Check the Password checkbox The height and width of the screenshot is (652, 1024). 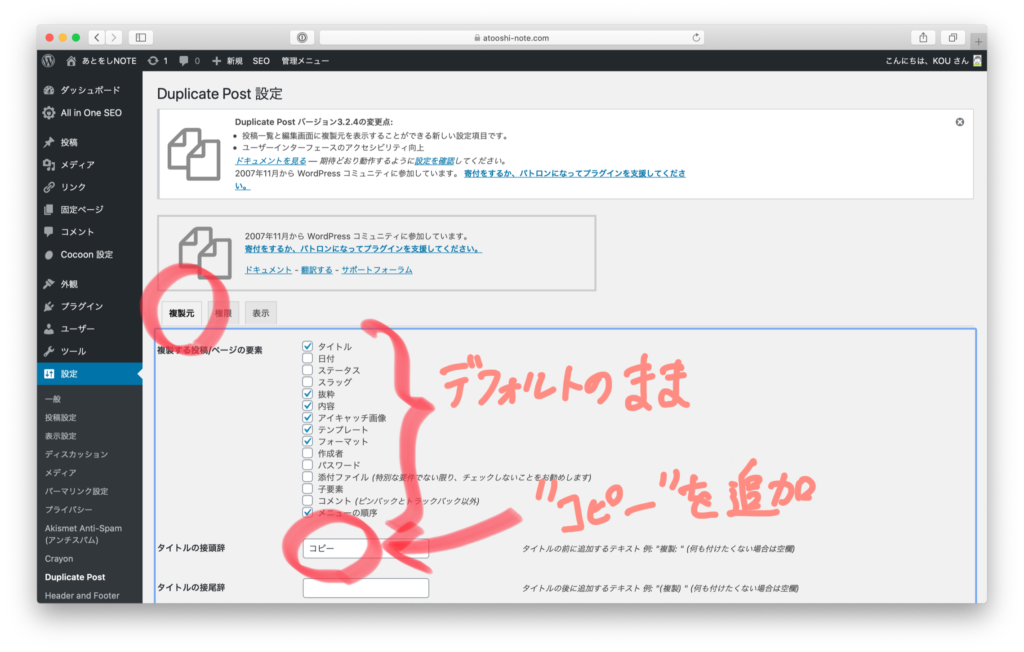[308, 465]
